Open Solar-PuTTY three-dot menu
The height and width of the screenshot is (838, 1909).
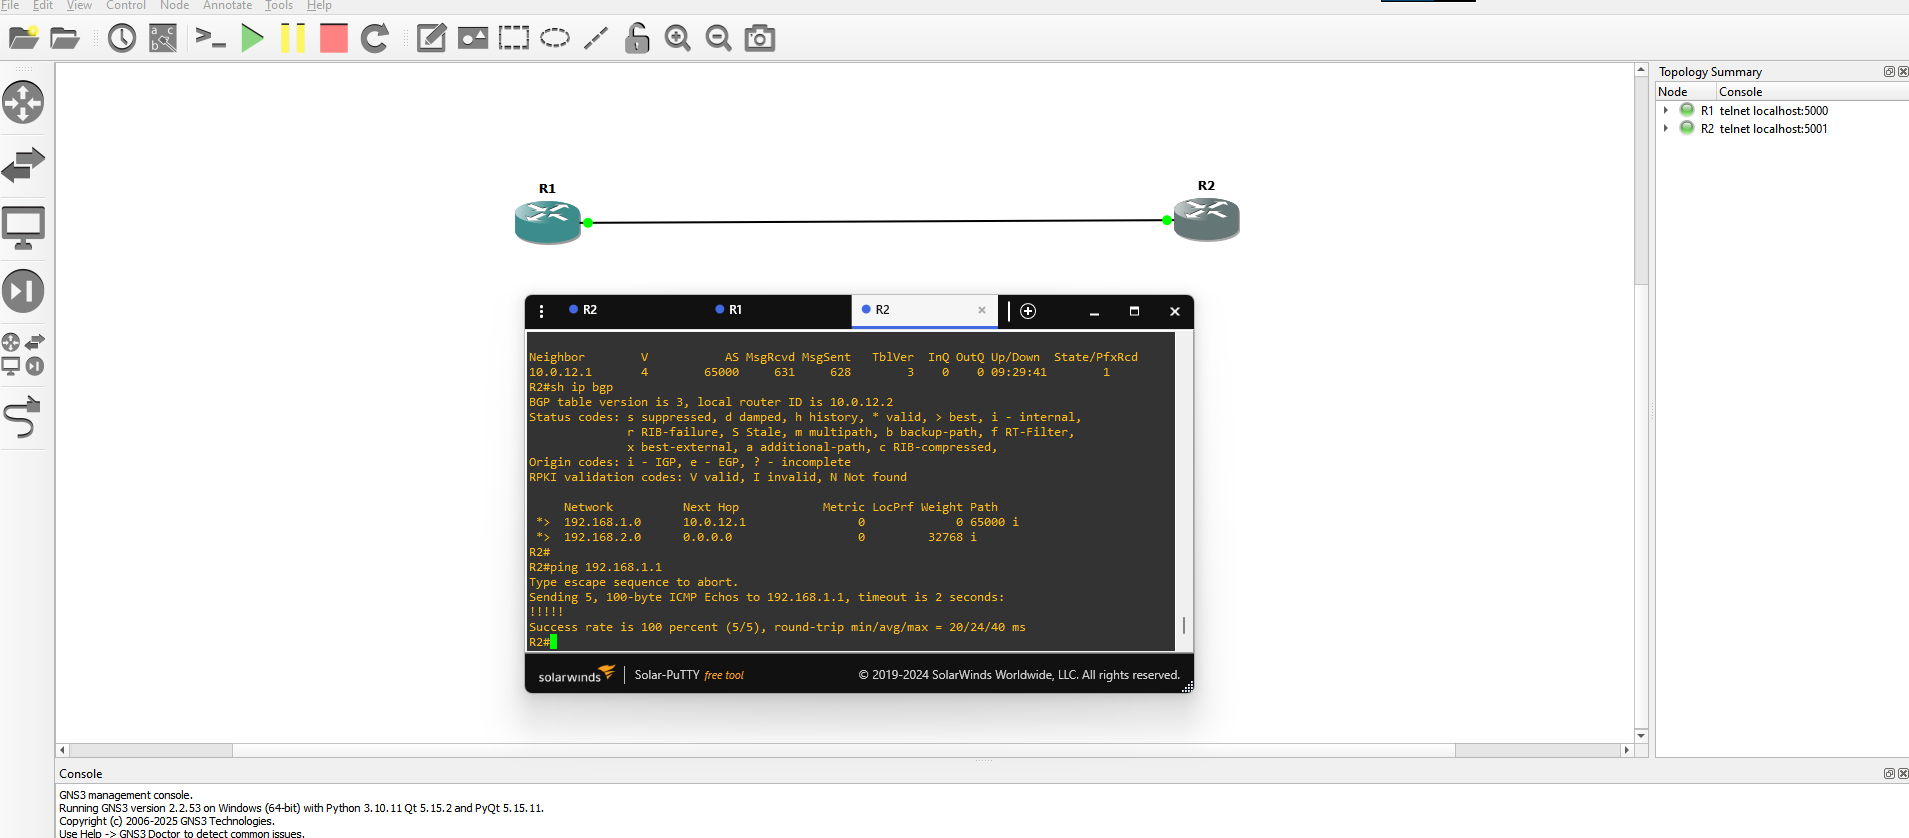(542, 311)
